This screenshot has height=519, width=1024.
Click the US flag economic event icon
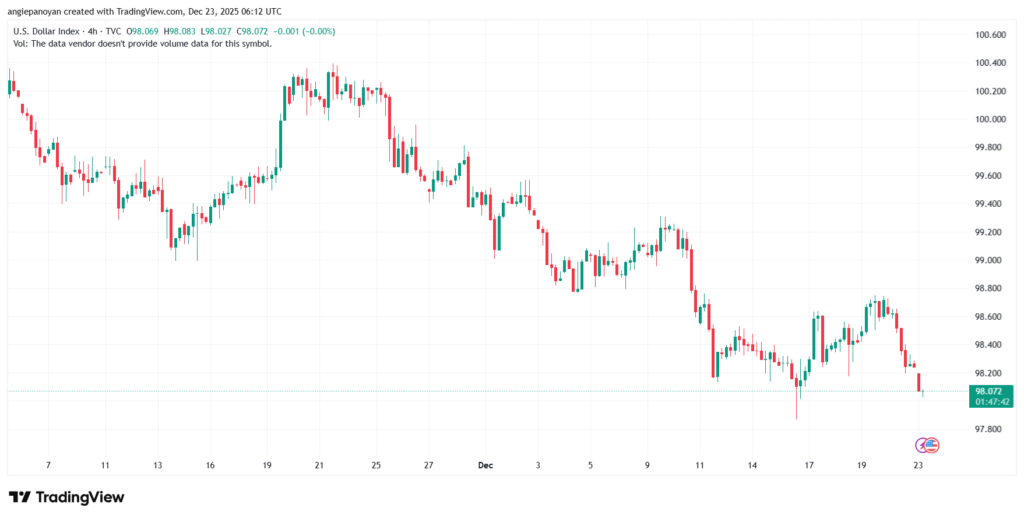pos(933,445)
